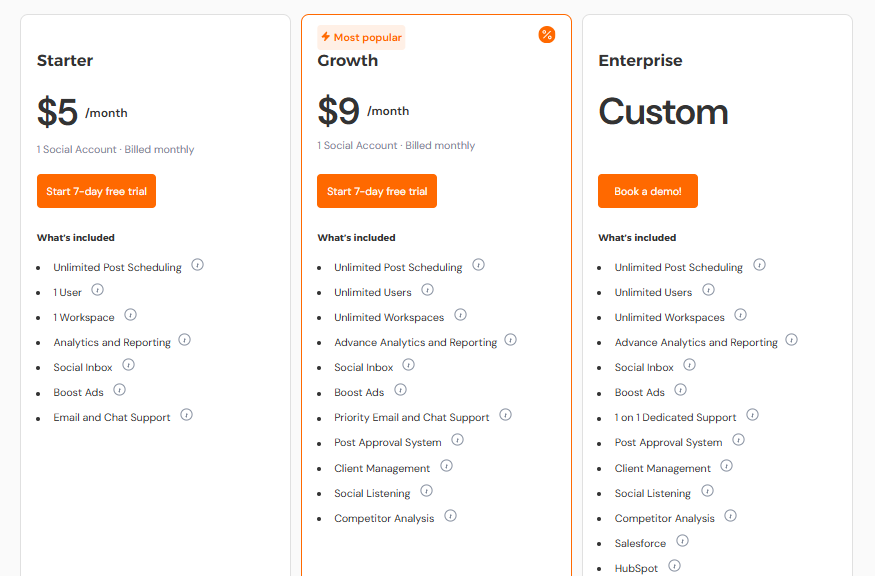Click info icon beside Starter Unlimited Post Scheduling
Image resolution: width=875 pixels, height=576 pixels.
(x=198, y=265)
